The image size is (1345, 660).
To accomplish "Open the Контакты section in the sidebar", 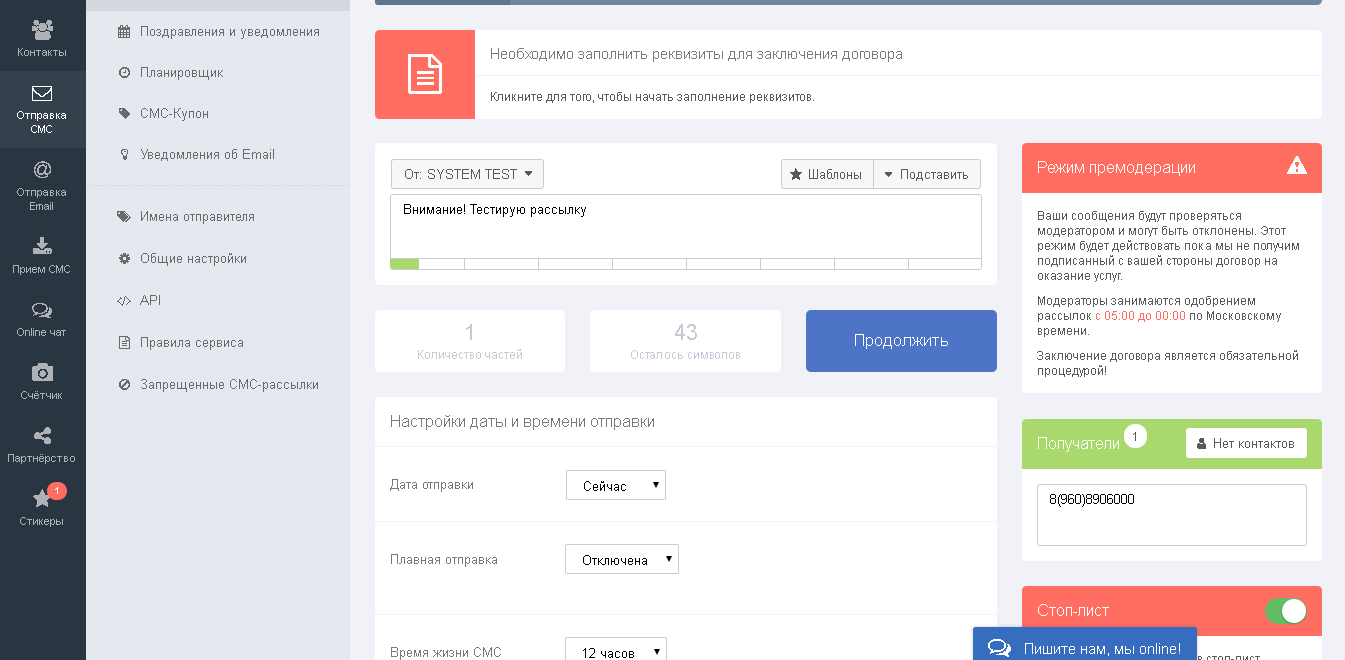I will point(41,36).
